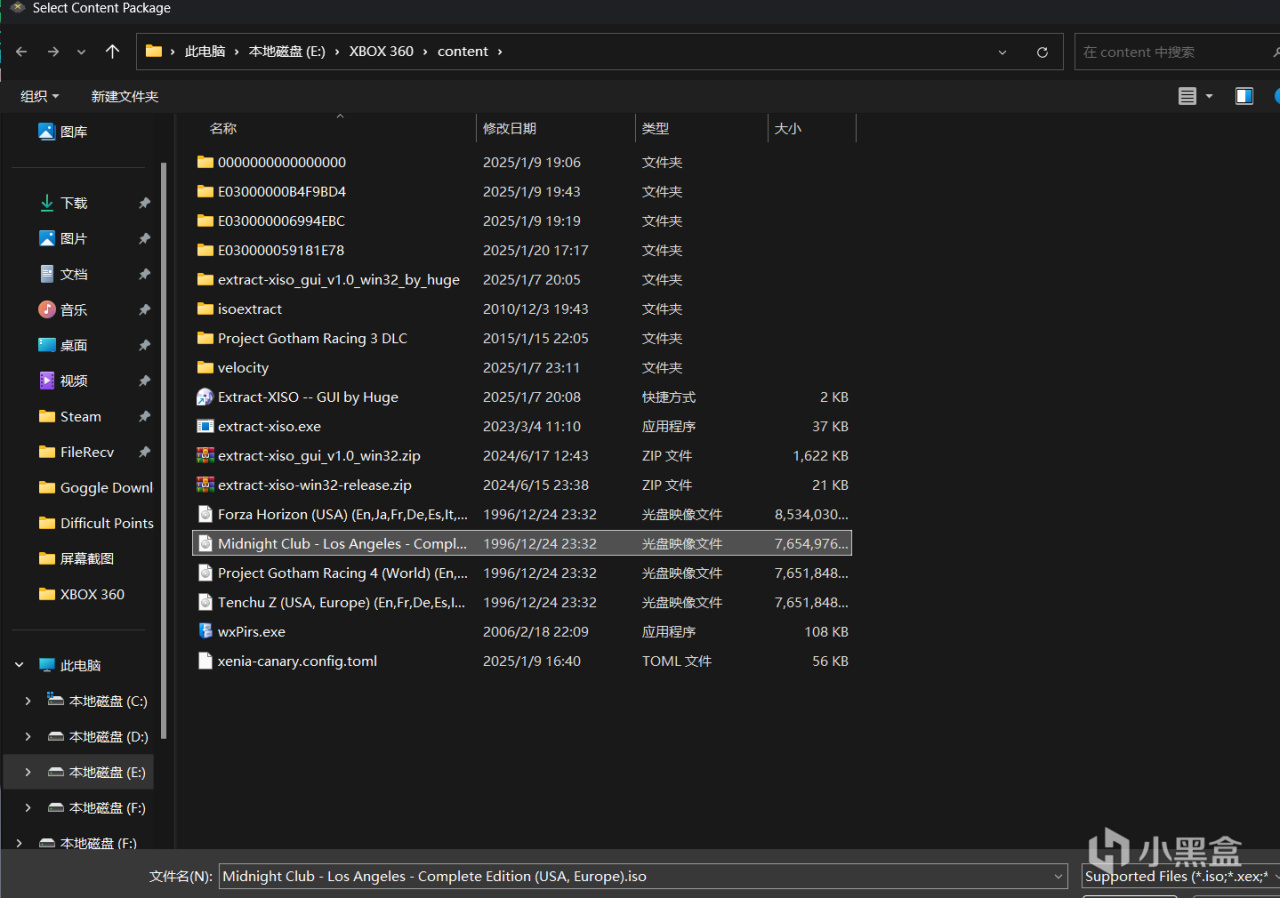
Task: Click Extract-XISO -- GUI by Huge shortcut icon
Action: [x=205, y=397]
